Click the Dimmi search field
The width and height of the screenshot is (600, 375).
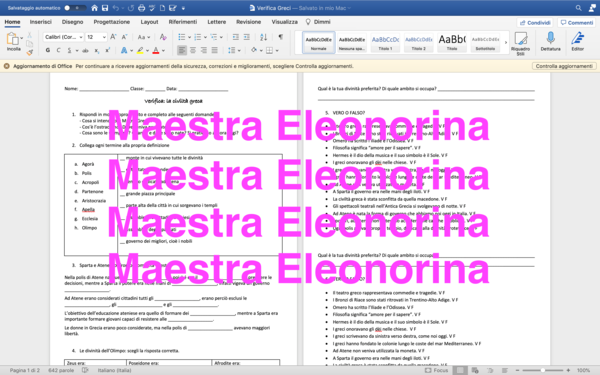(x=318, y=22)
